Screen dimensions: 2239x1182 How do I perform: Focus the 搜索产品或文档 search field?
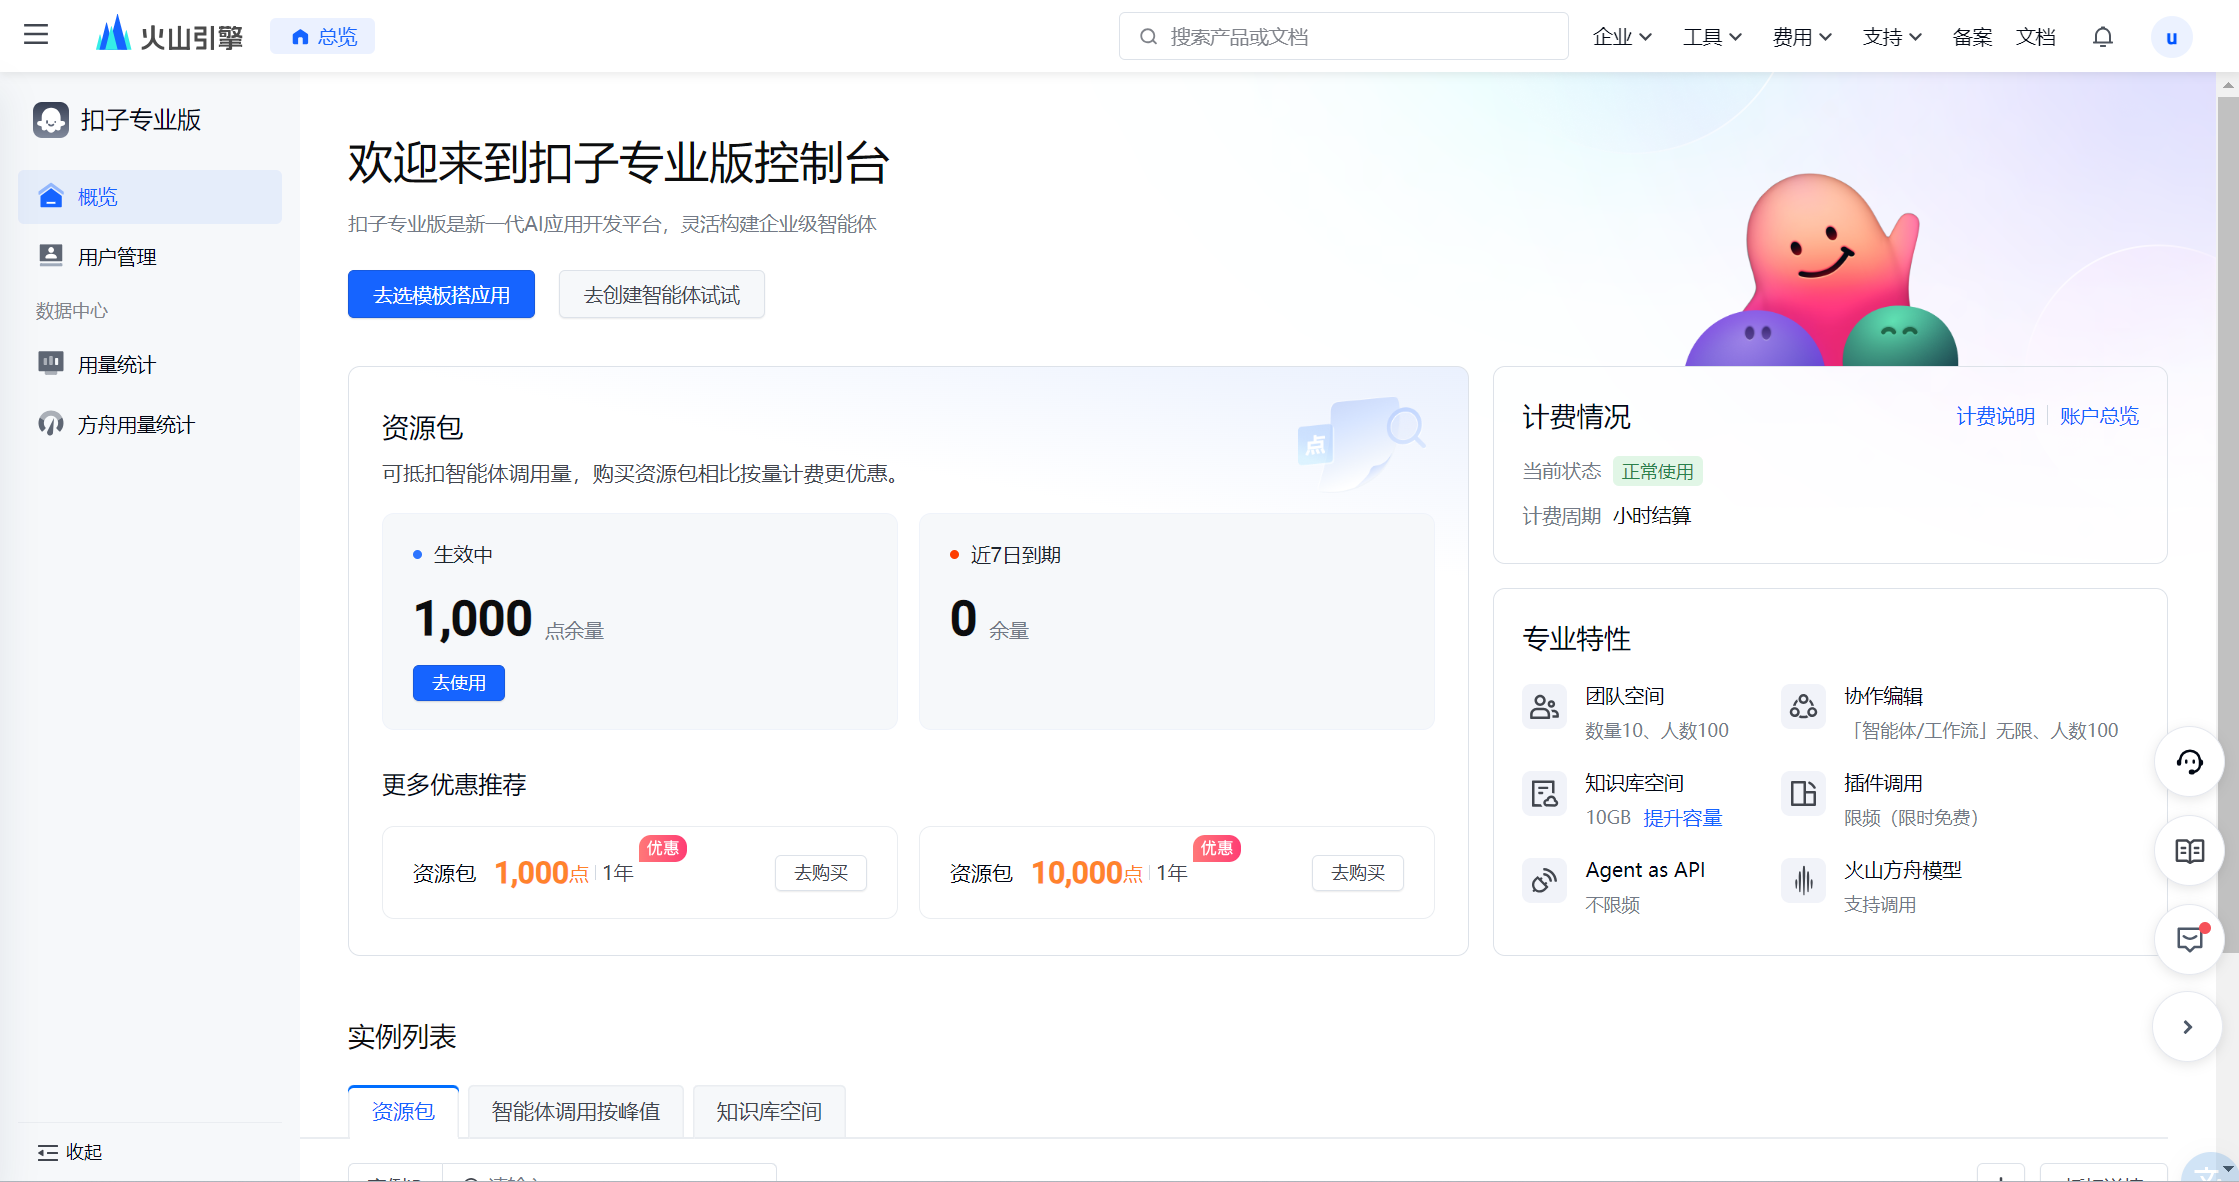click(x=1343, y=36)
